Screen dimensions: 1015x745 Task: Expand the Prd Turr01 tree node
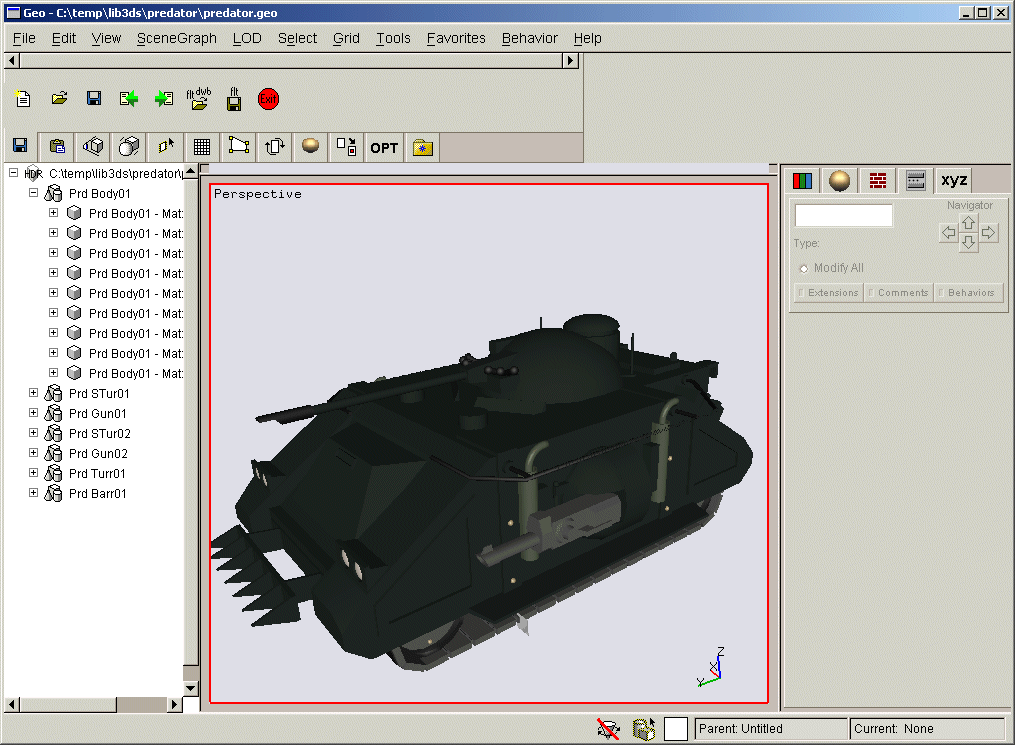click(x=33, y=473)
